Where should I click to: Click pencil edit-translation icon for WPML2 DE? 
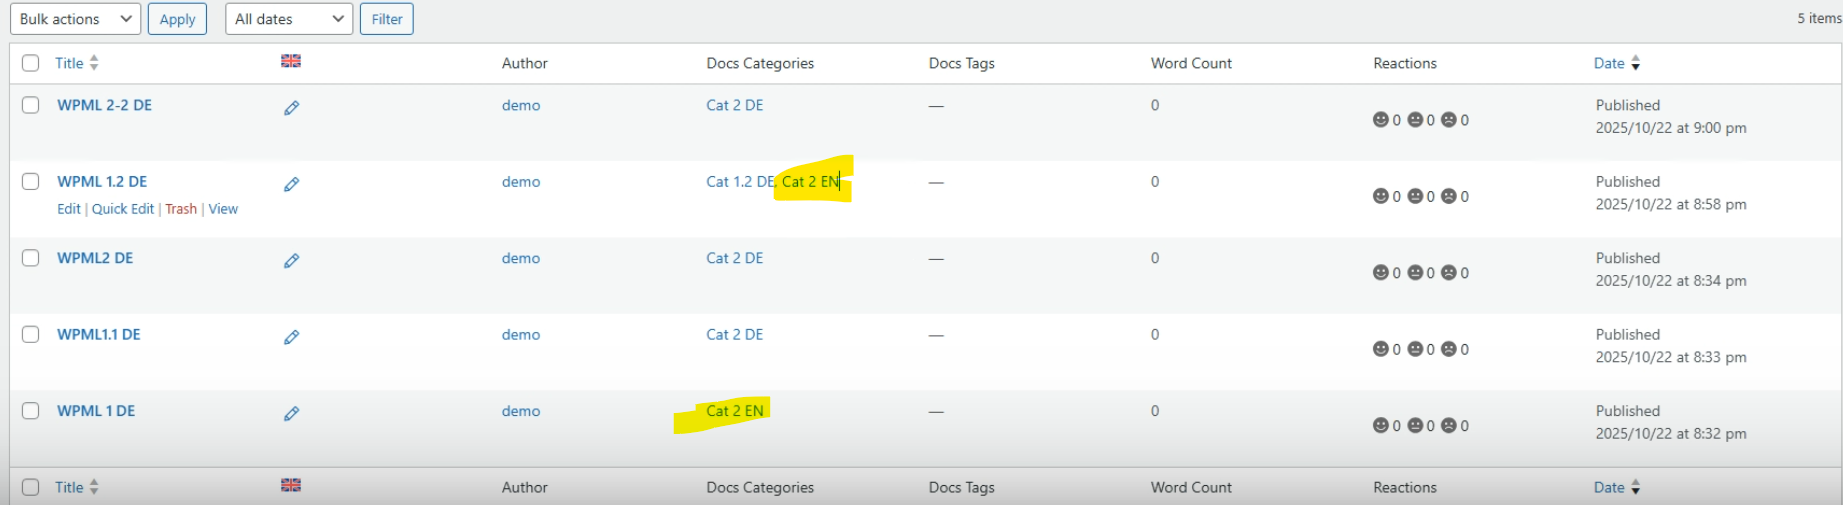pos(291,261)
